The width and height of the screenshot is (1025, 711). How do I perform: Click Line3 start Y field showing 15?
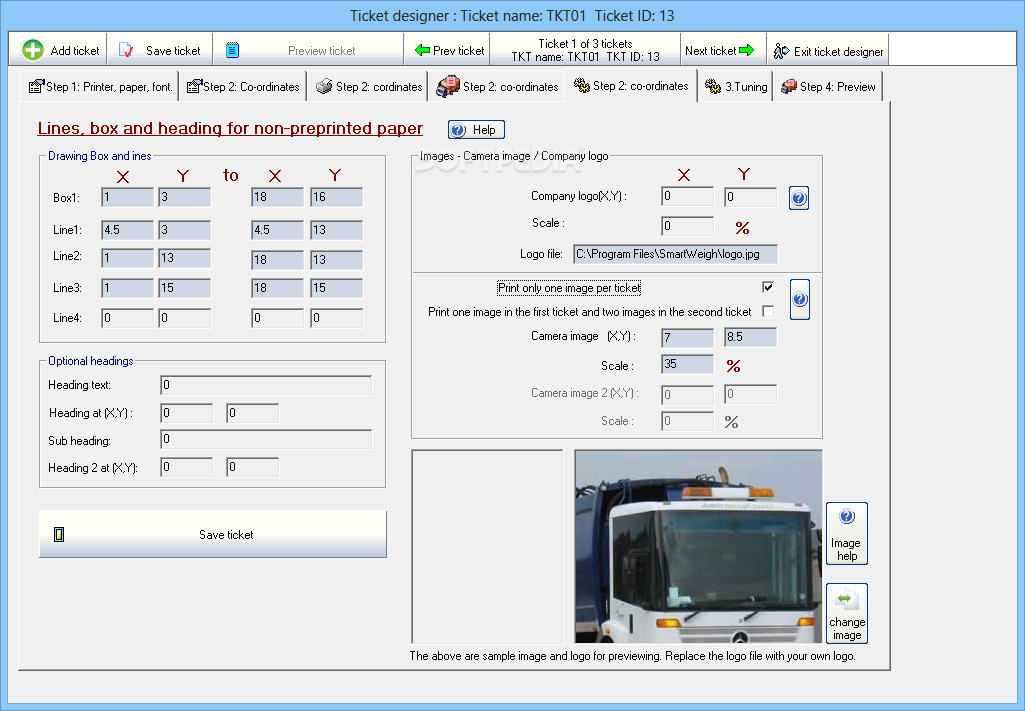184,288
